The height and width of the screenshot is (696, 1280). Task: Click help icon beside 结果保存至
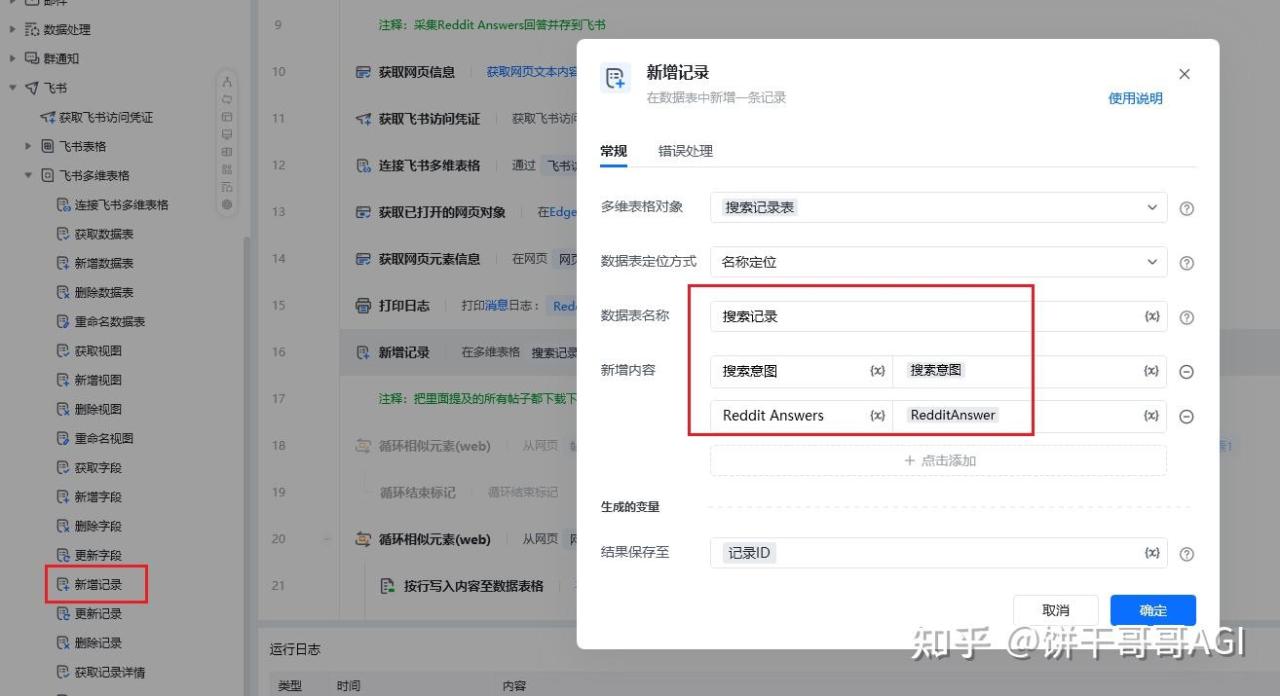pos(1186,554)
